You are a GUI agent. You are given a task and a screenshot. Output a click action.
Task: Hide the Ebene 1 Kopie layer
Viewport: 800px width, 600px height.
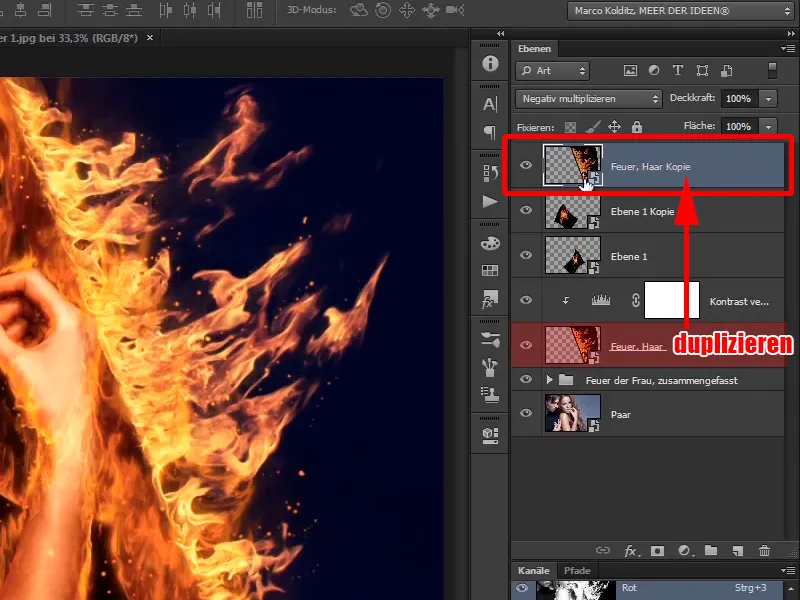[x=526, y=210]
